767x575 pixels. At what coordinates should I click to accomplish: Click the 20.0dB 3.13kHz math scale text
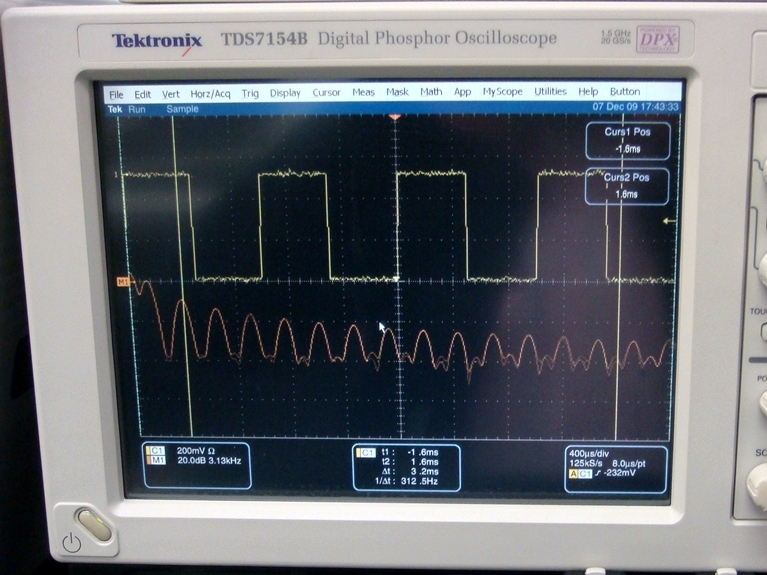pos(209,460)
